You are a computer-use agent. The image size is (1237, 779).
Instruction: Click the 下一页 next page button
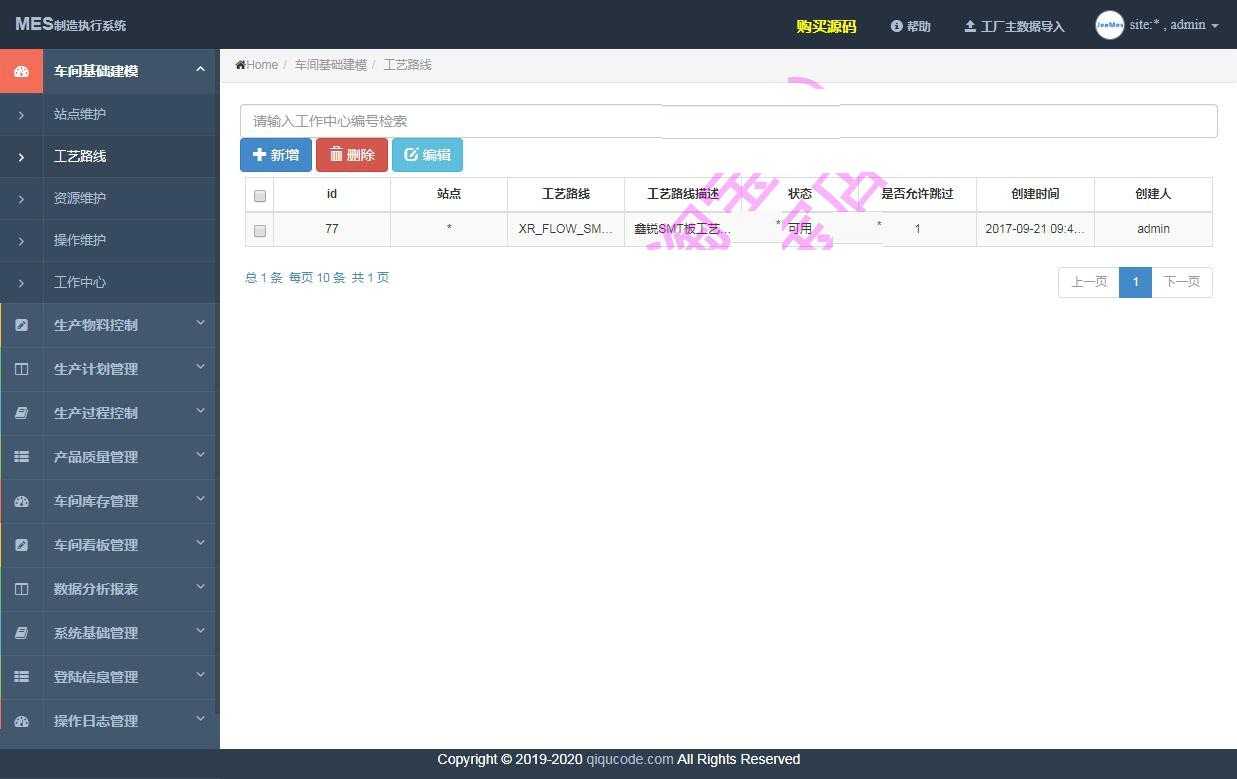point(1181,282)
